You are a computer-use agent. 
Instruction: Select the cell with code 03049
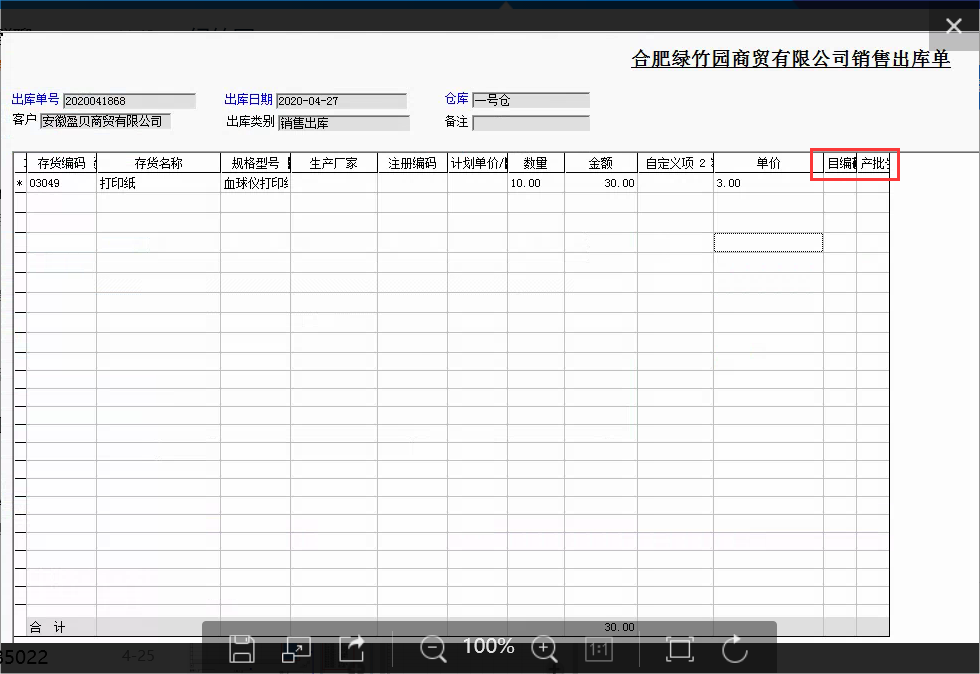click(61, 183)
